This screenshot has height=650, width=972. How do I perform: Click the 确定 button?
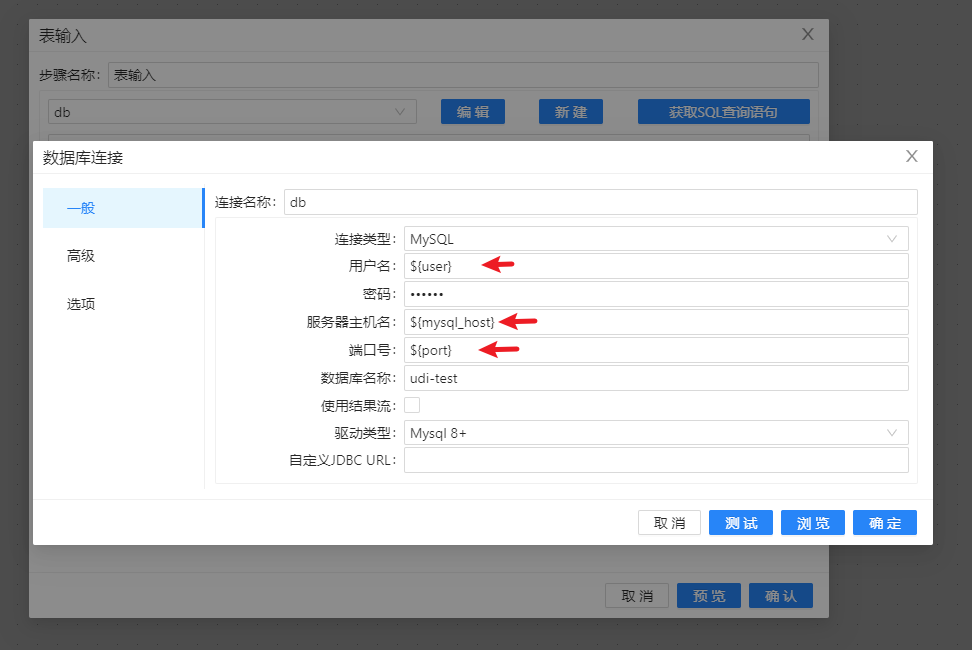click(x=885, y=523)
